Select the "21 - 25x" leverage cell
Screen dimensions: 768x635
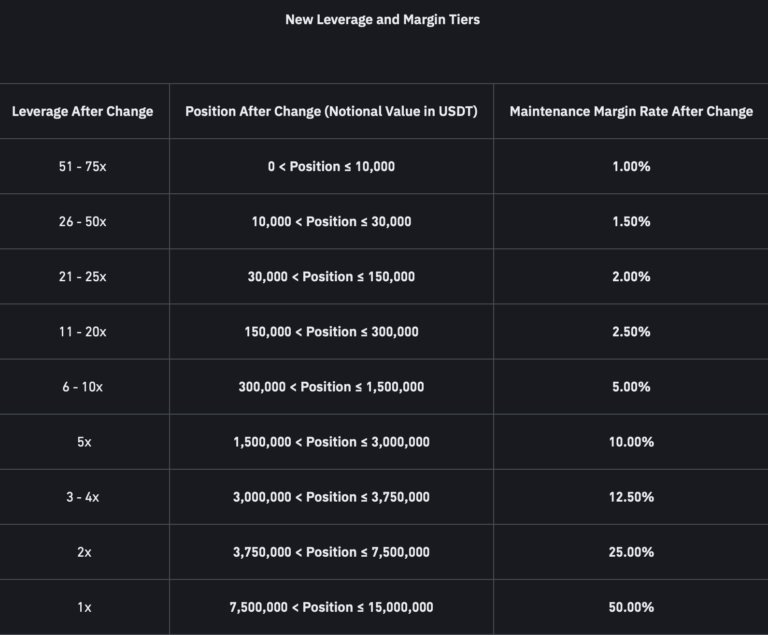(x=83, y=276)
